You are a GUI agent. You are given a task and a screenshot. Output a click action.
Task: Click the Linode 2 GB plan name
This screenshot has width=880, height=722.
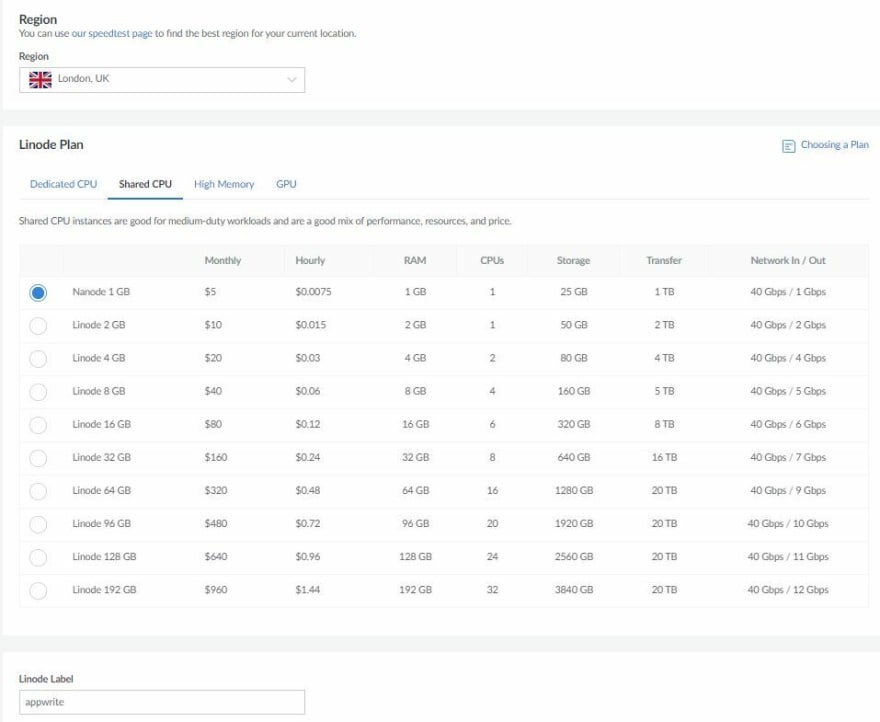point(99,325)
